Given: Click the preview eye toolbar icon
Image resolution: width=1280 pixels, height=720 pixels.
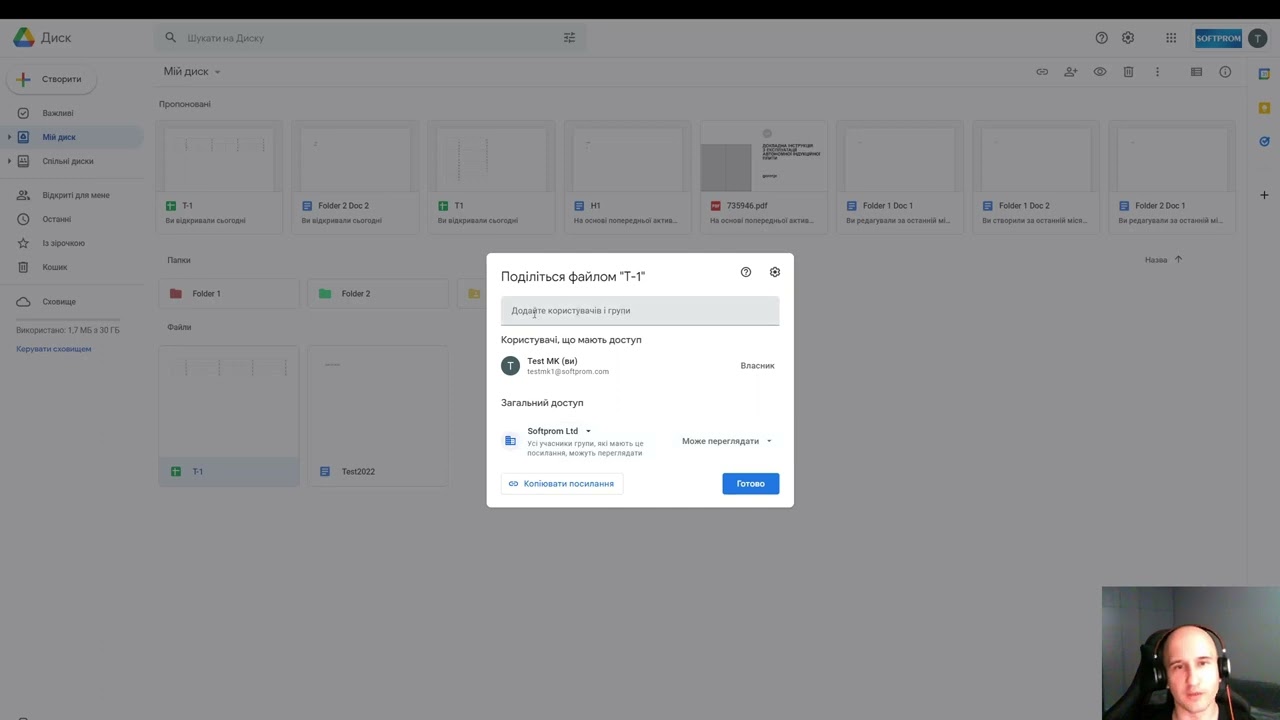Looking at the screenshot, I should [1100, 72].
